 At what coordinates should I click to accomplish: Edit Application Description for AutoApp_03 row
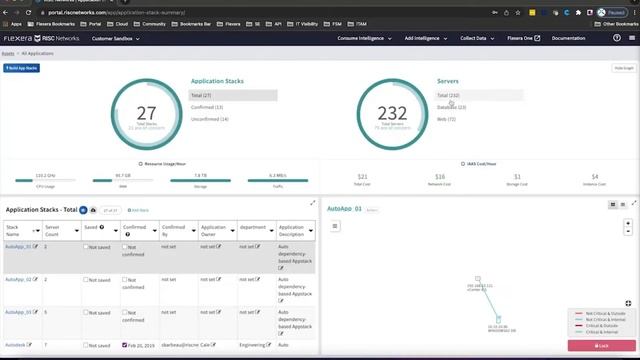(x=281, y=334)
